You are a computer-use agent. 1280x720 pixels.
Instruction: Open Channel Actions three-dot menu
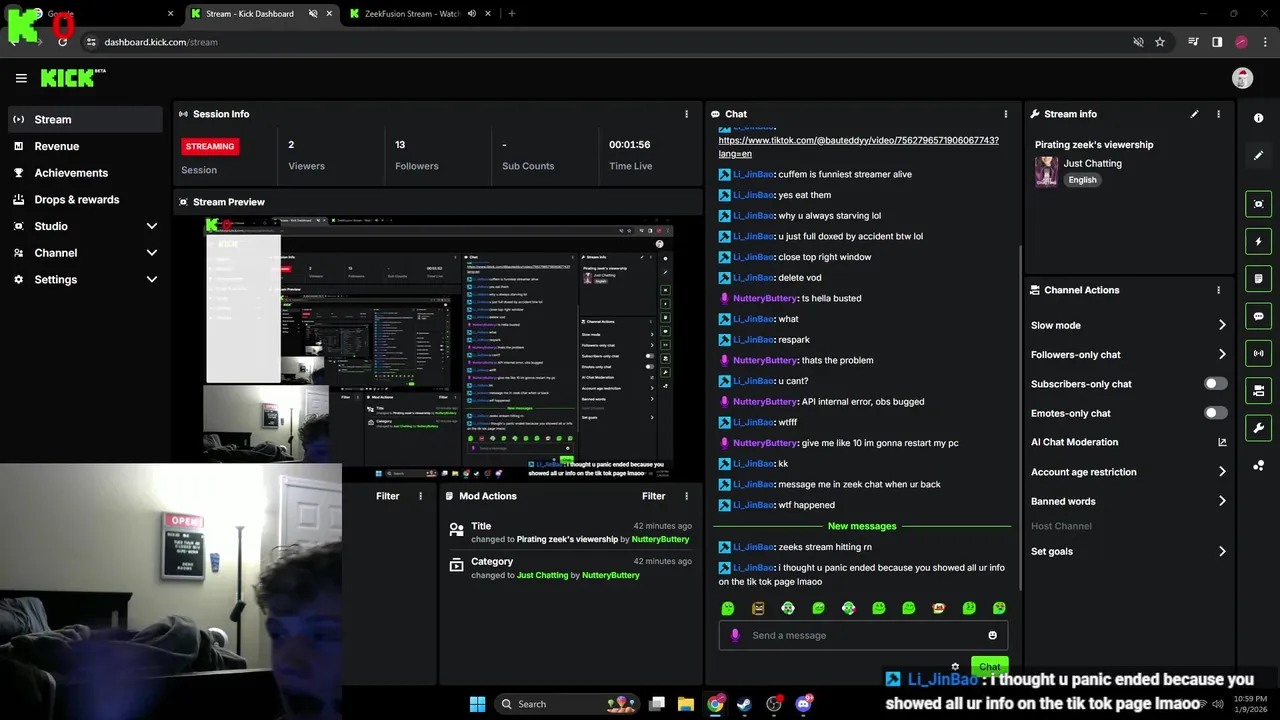[x=1218, y=290]
